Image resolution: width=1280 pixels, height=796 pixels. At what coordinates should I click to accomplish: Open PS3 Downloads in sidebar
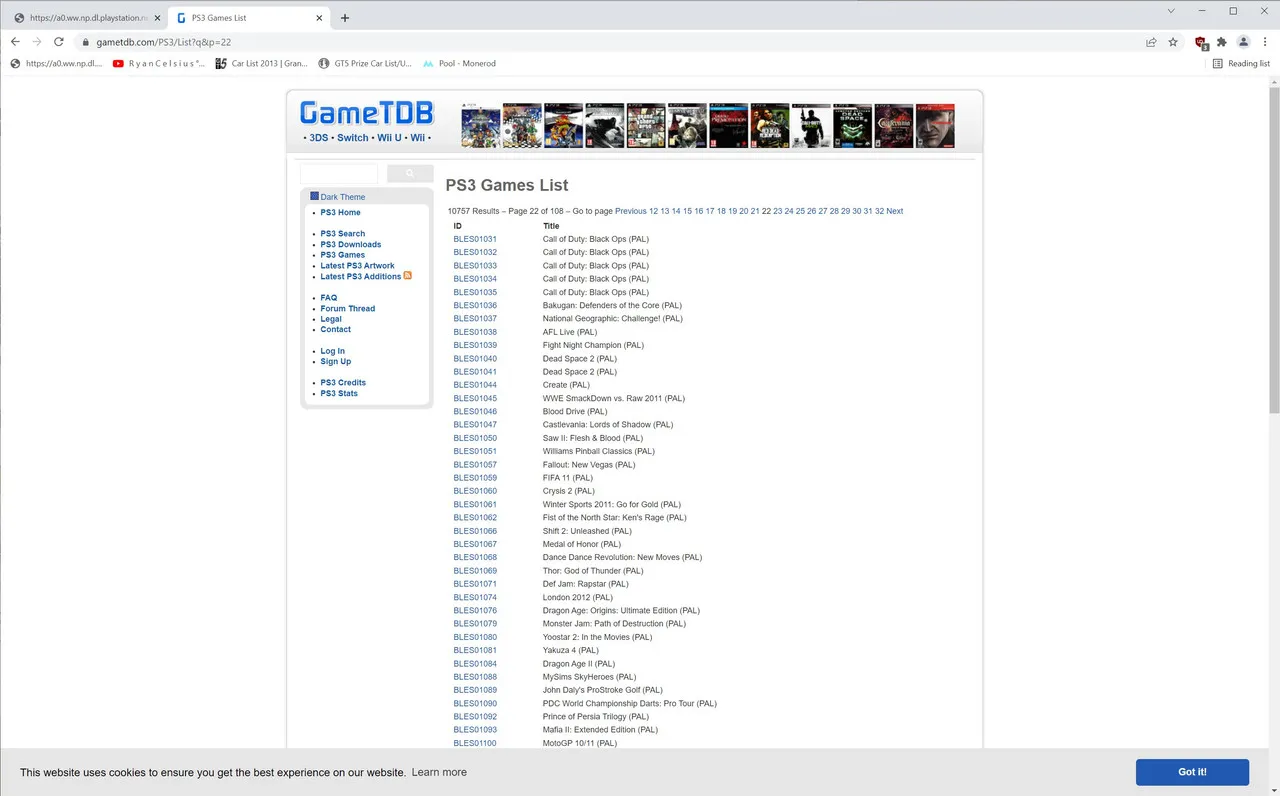(x=351, y=245)
